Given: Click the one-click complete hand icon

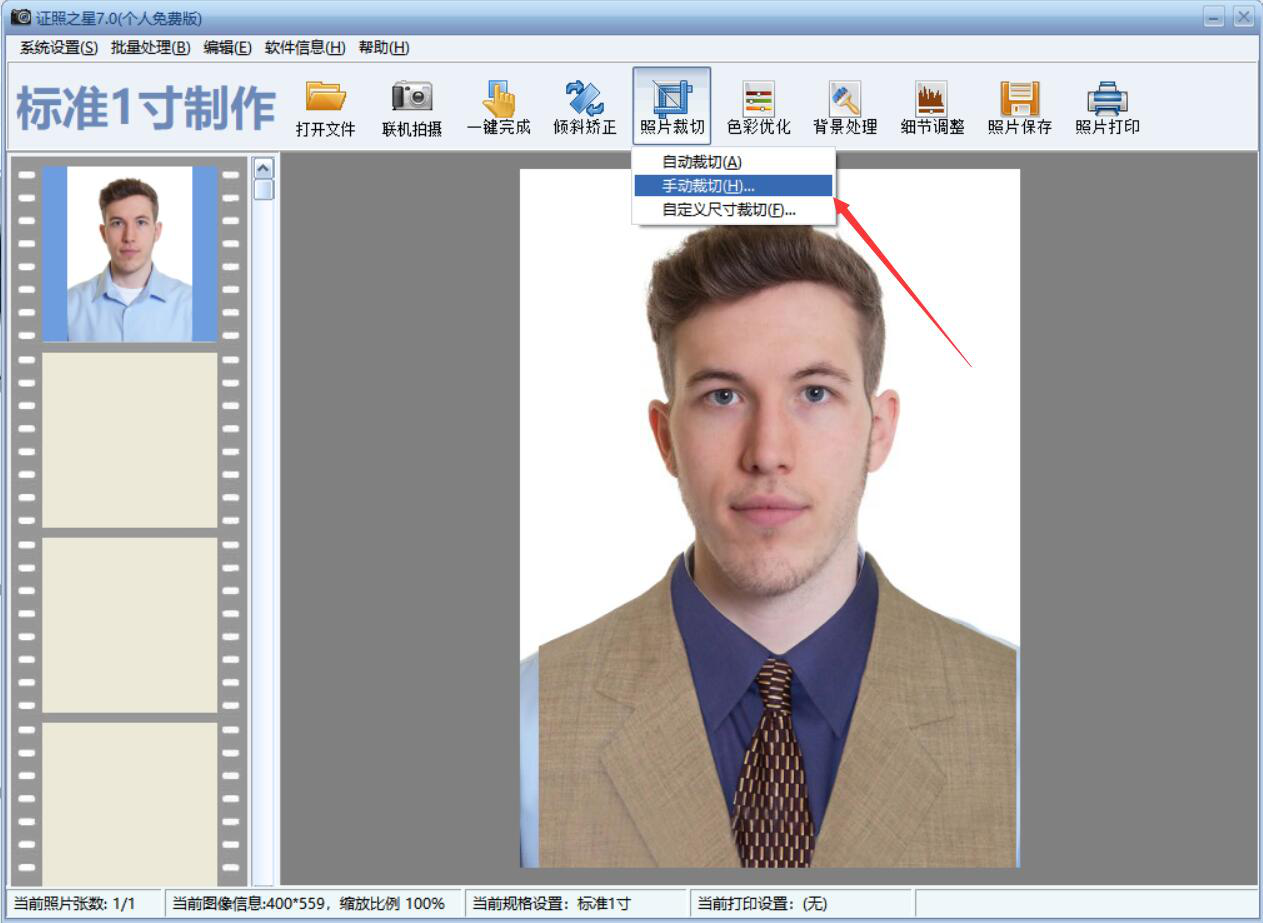Looking at the screenshot, I should pyautogui.click(x=498, y=98).
